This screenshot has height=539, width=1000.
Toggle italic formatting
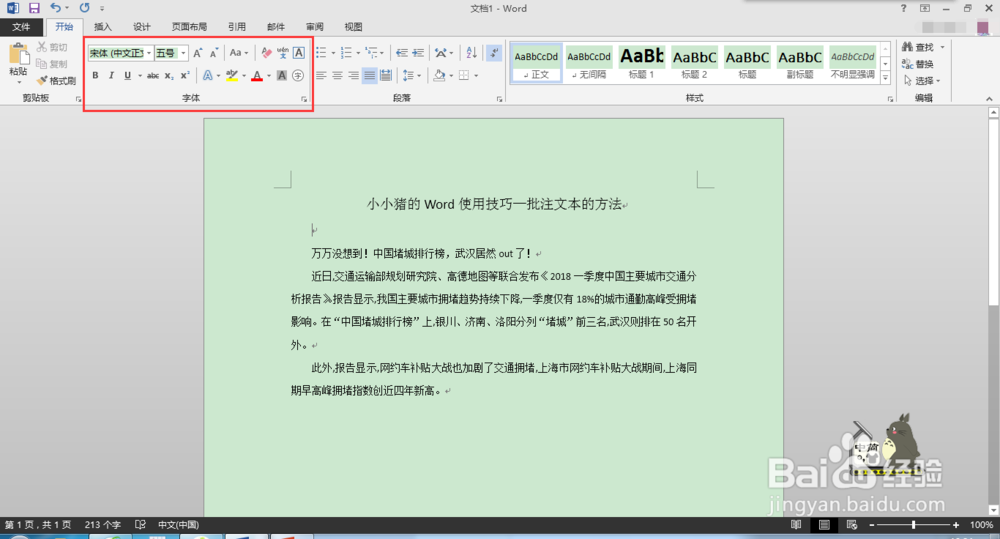click(x=111, y=75)
